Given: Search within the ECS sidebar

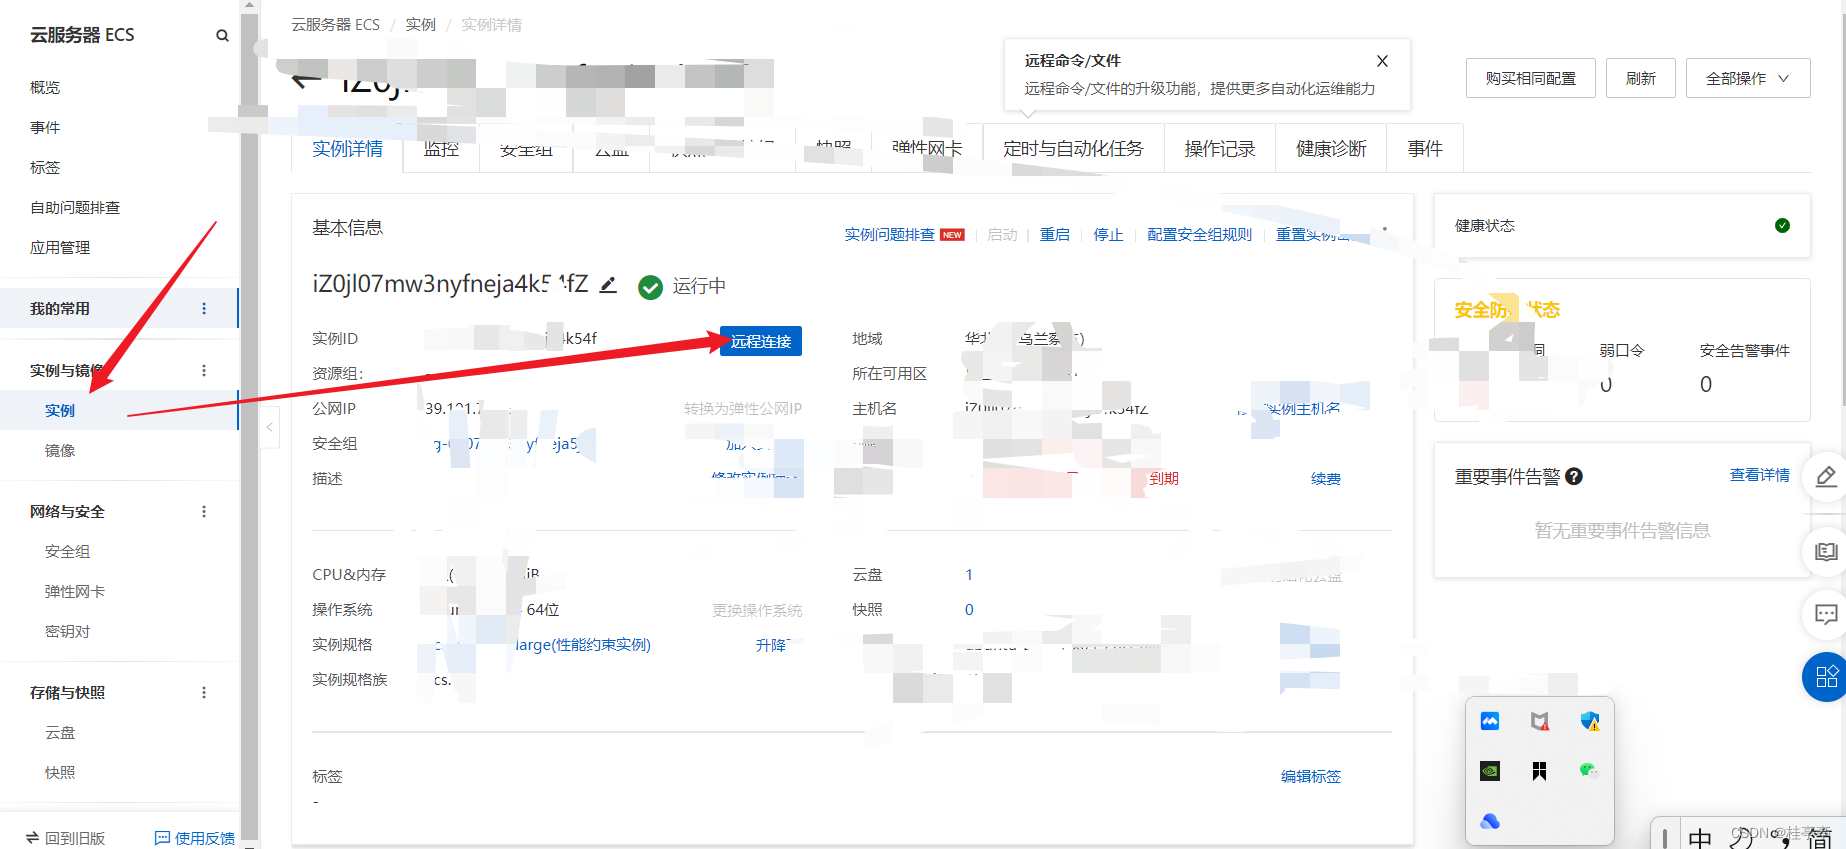Looking at the screenshot, I should 222,36.
